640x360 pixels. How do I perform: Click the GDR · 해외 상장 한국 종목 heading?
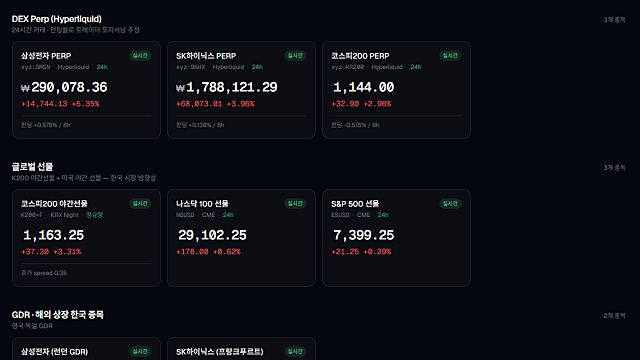pos(58,315)
